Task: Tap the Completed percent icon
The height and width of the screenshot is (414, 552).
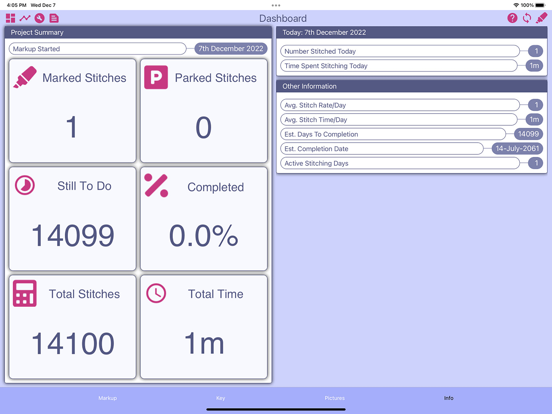Action: [x=156, y=186]
